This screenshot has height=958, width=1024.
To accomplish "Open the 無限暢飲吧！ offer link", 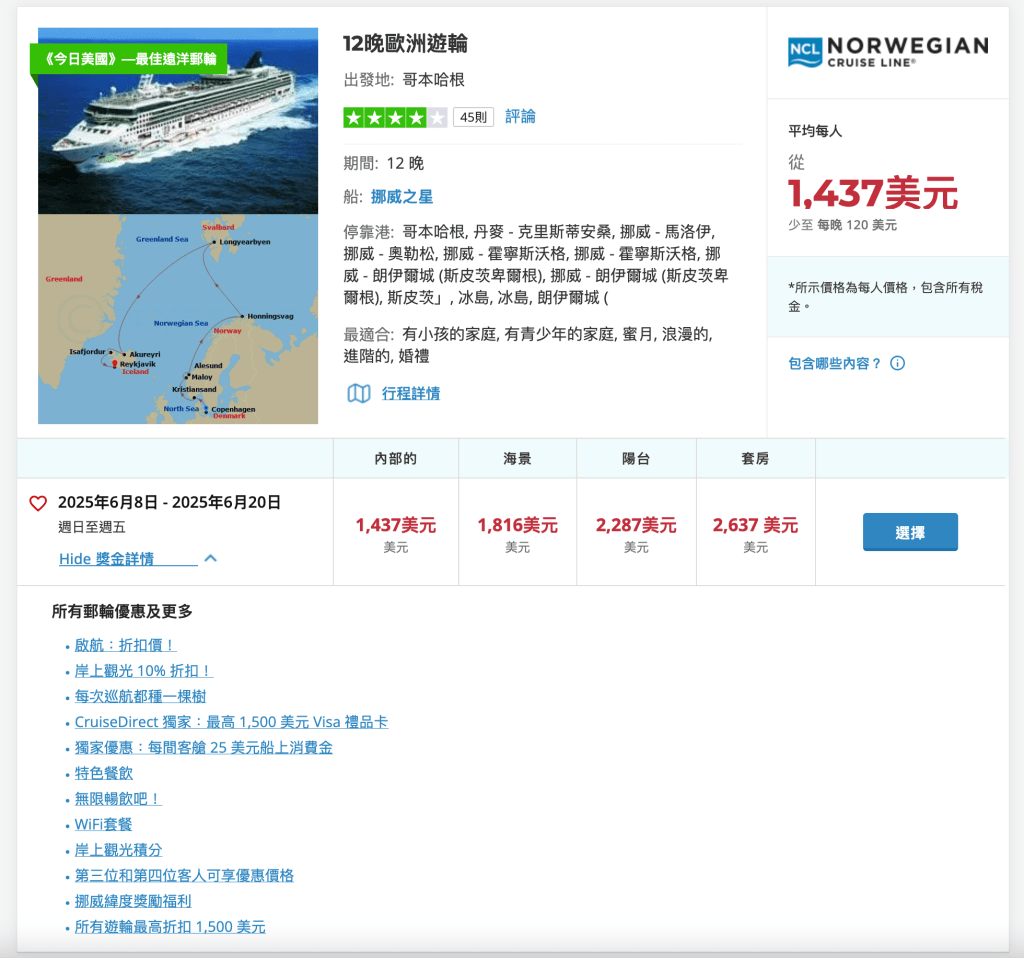I will click(118, 799).
